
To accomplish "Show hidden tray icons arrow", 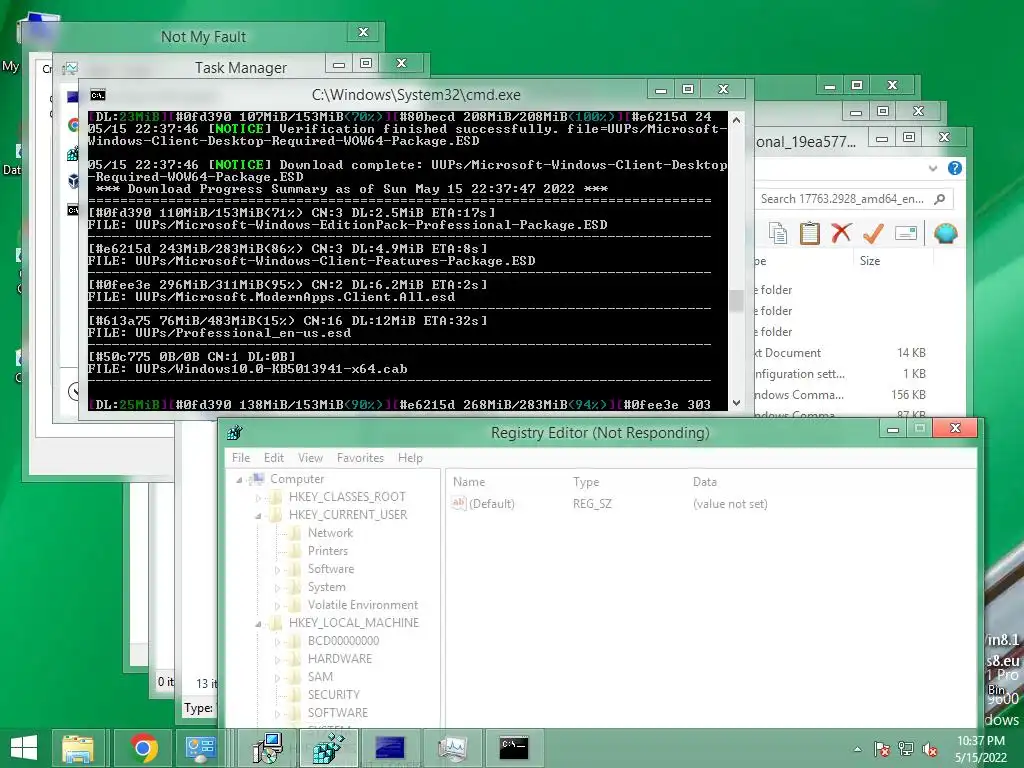I will (x=857, y=750).
